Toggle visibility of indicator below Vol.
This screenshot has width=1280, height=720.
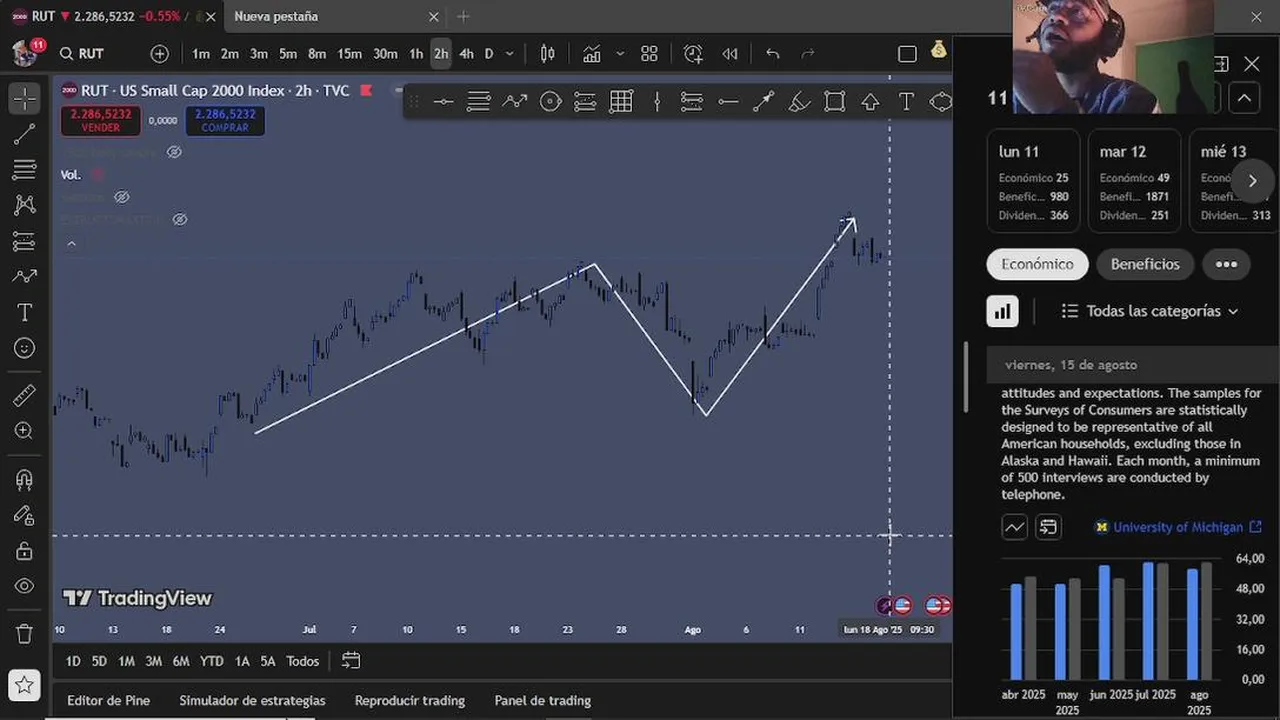pos(122,197)
